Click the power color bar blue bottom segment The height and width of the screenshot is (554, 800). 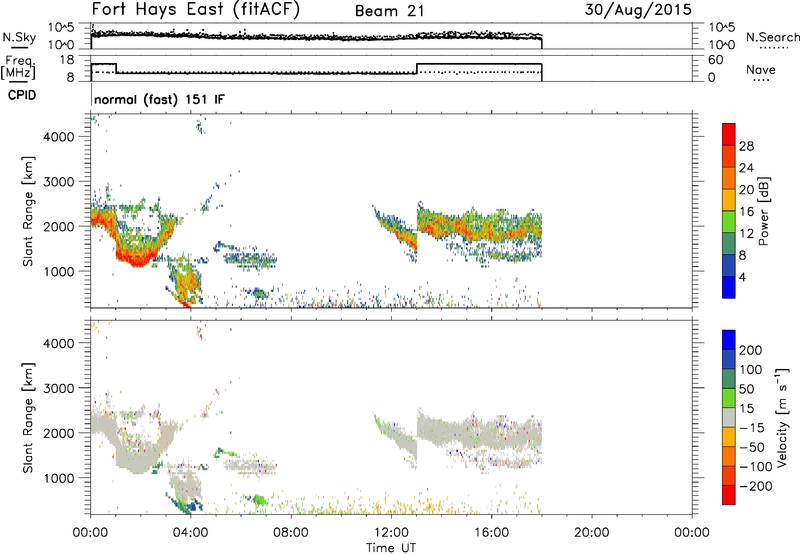(x=729, y=287)
